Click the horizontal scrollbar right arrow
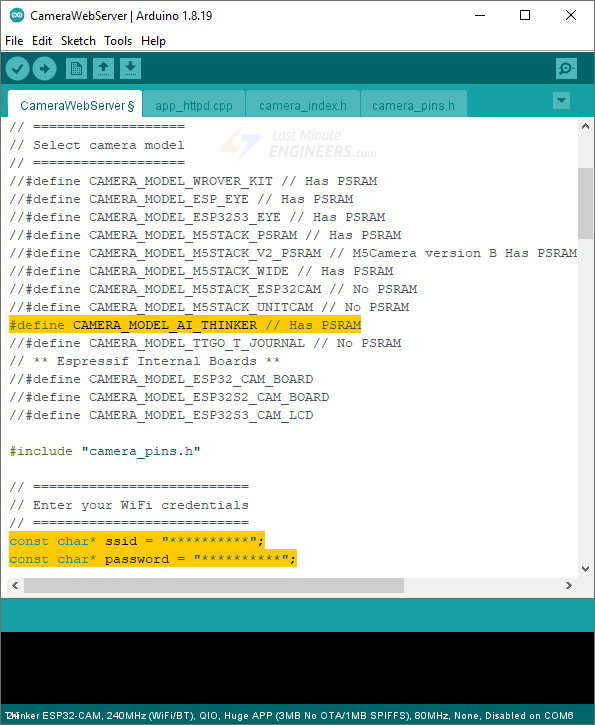This screenshot has height=725, width=595. 569,585
